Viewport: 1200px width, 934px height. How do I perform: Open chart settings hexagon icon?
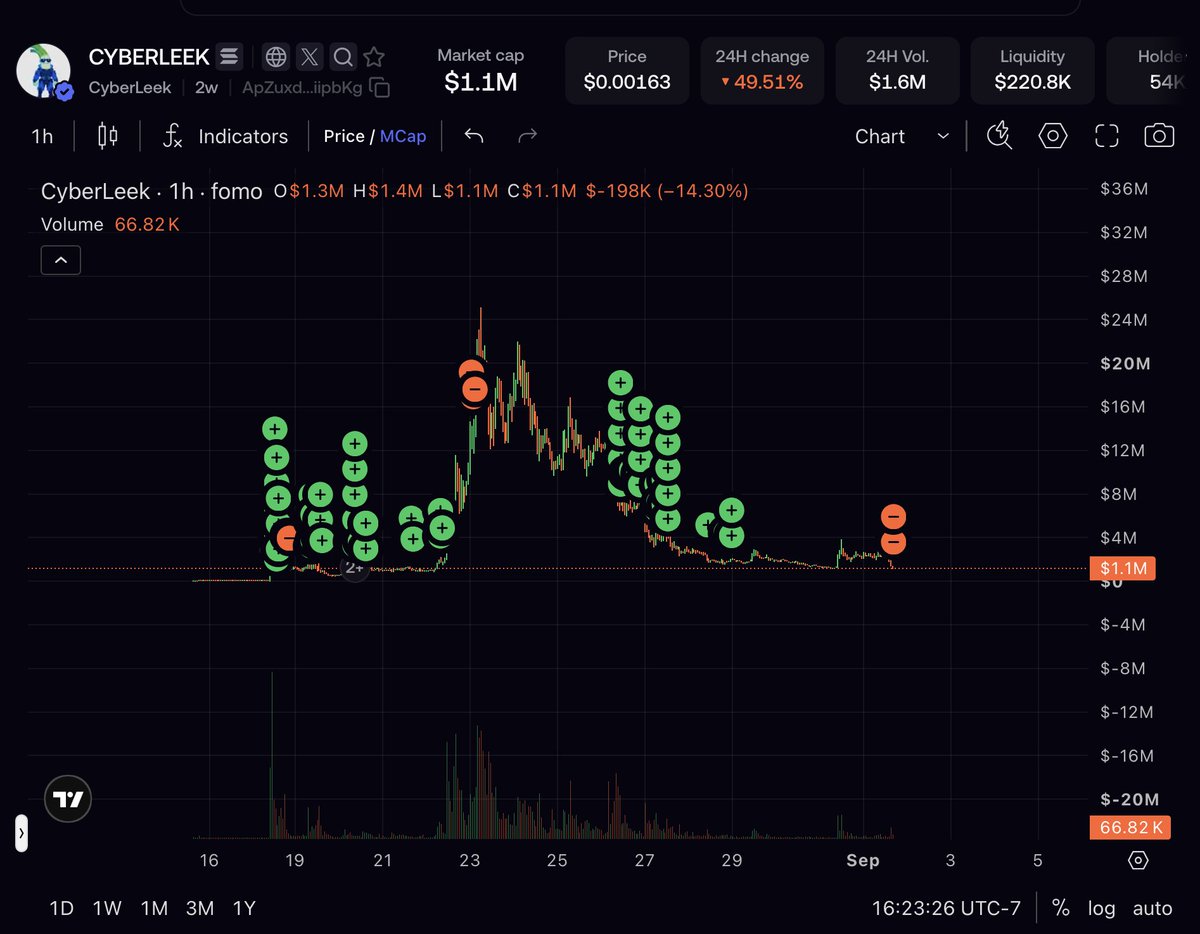(1053, 136)
